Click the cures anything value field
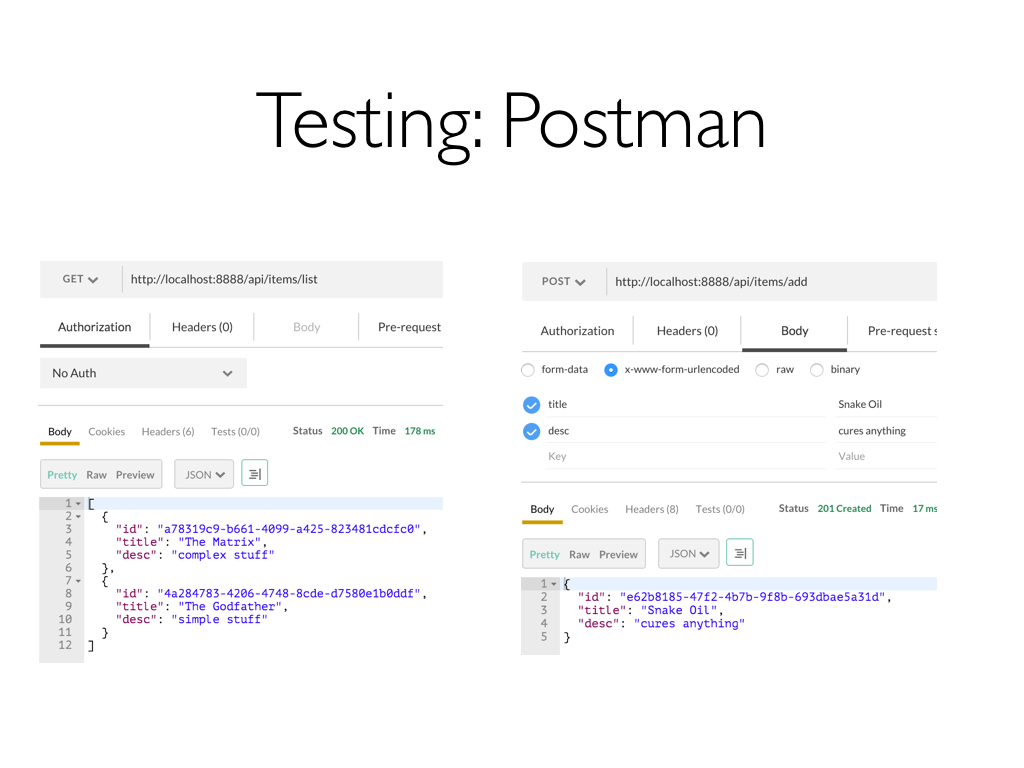Viewport: 1024px width, 768px height. click(x=886, y=431)
